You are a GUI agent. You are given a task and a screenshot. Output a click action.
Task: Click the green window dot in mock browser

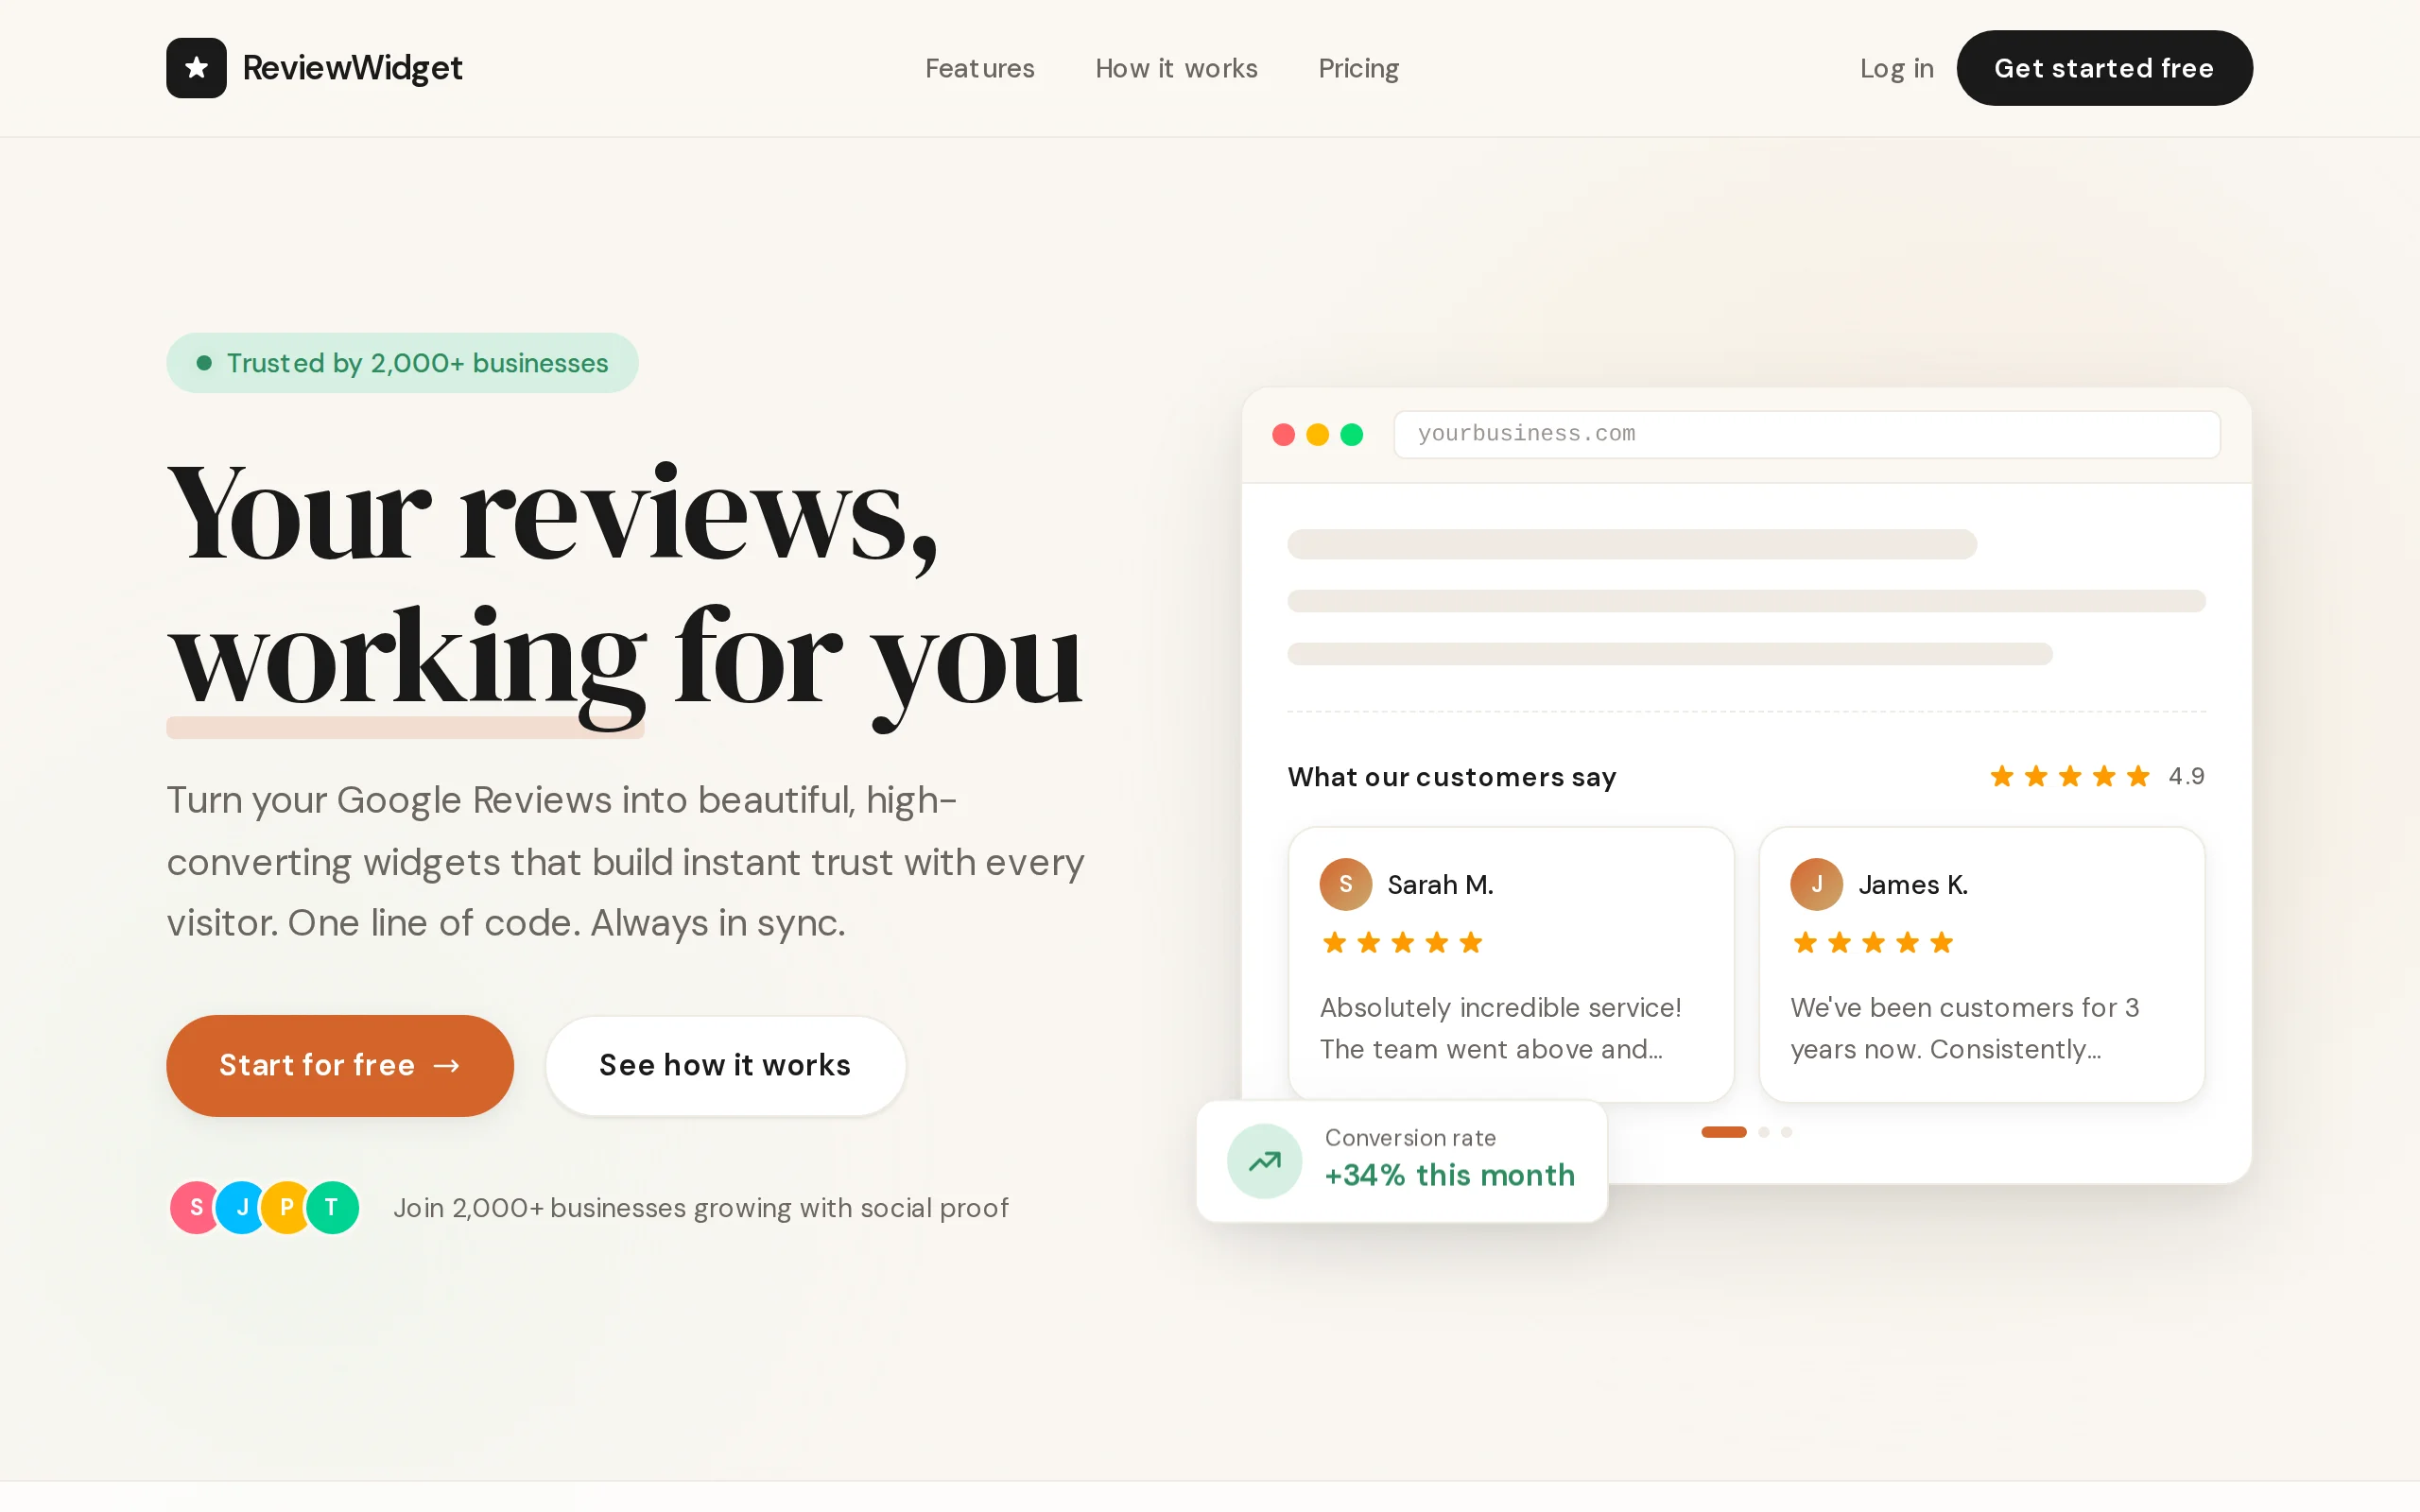click(x=1351, y=434)
